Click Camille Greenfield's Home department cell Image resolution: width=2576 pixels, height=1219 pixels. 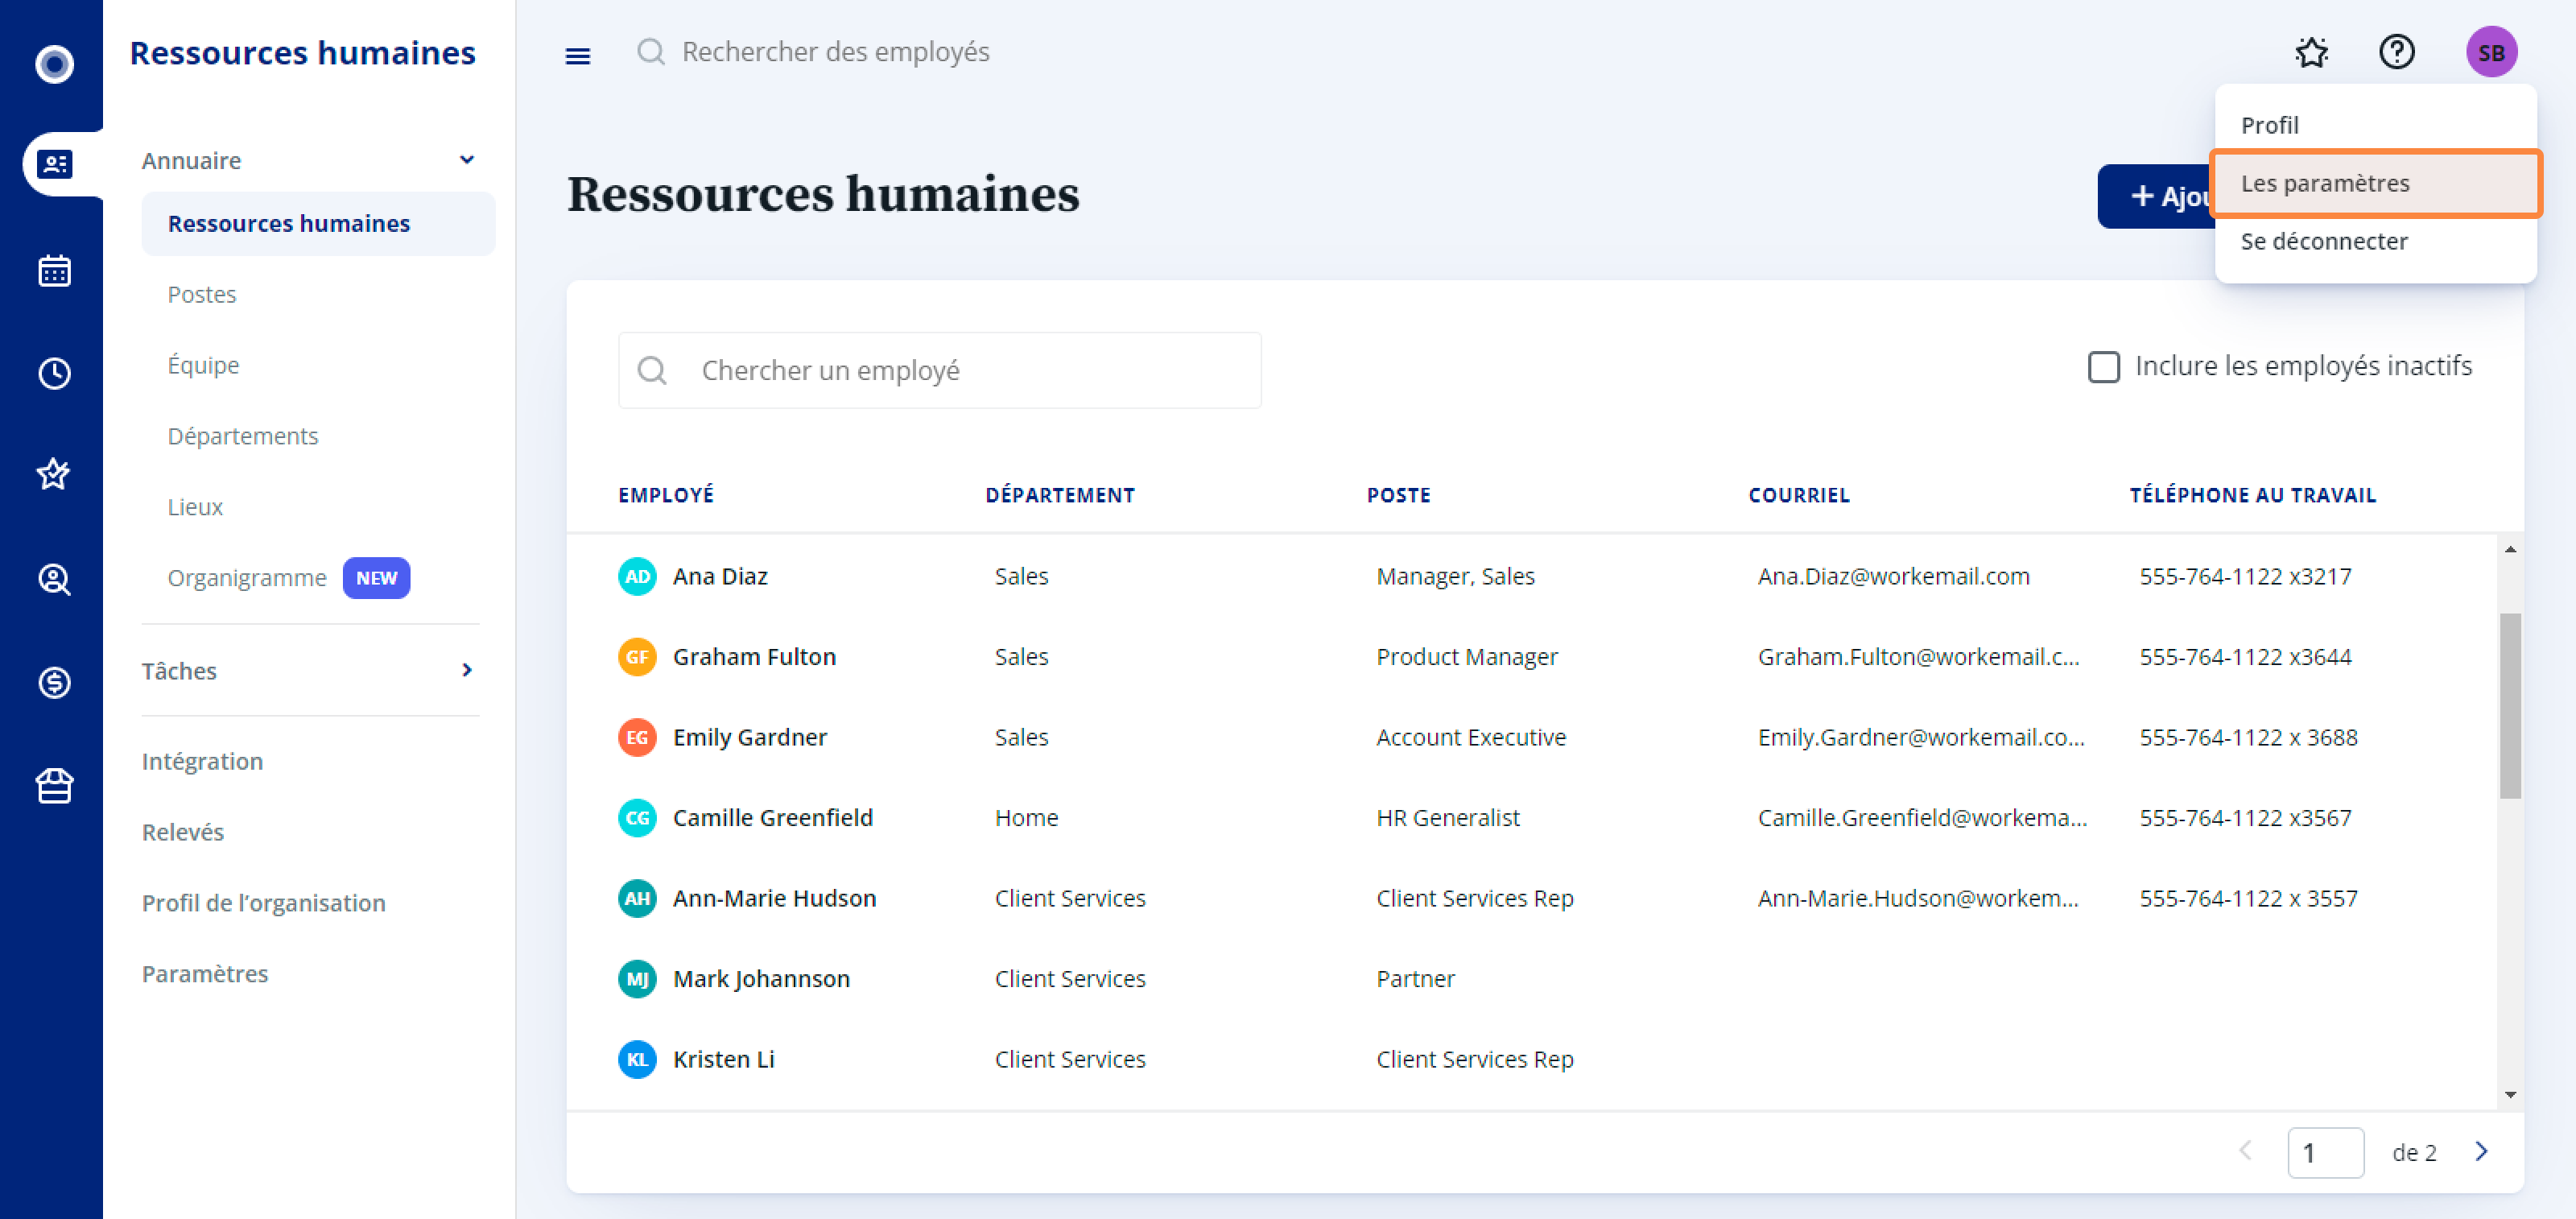[x=1026, y=818]
